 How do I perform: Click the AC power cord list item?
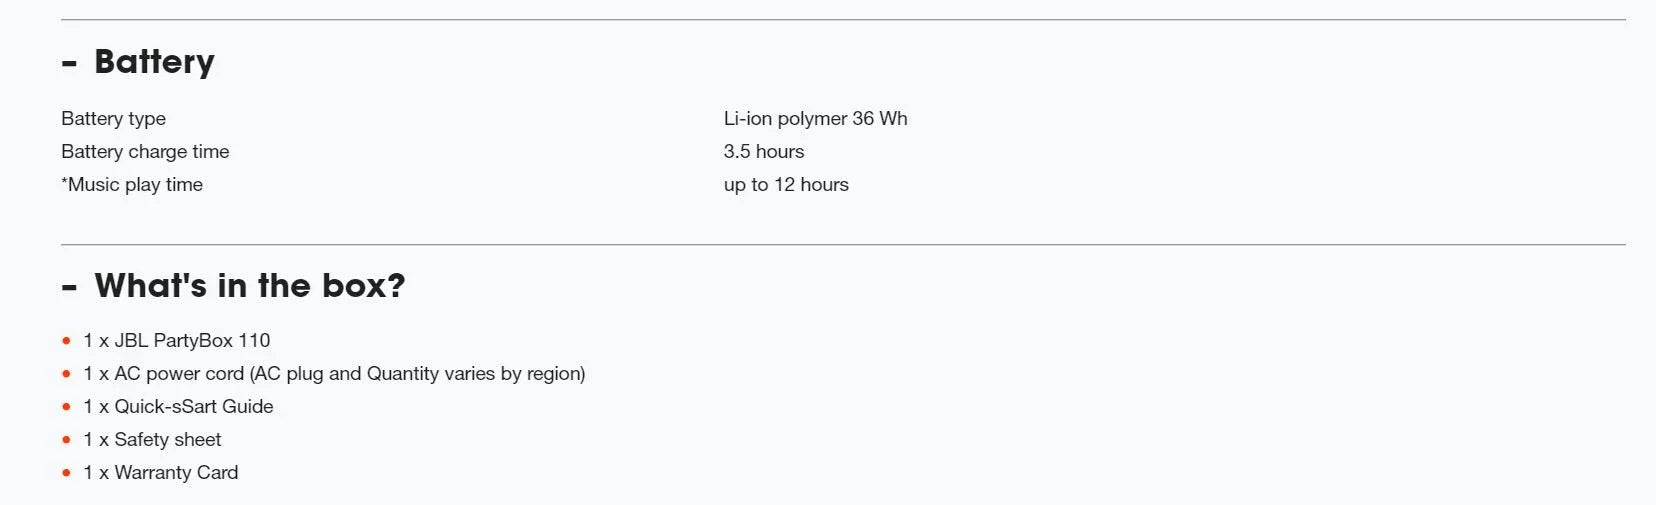click(334, 374)
